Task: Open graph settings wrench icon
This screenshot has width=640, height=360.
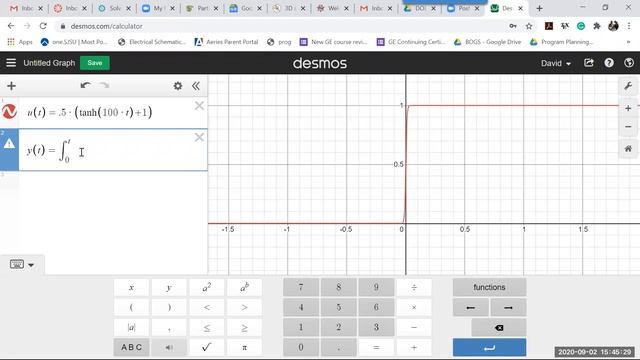Action: [x=628, y=86]
